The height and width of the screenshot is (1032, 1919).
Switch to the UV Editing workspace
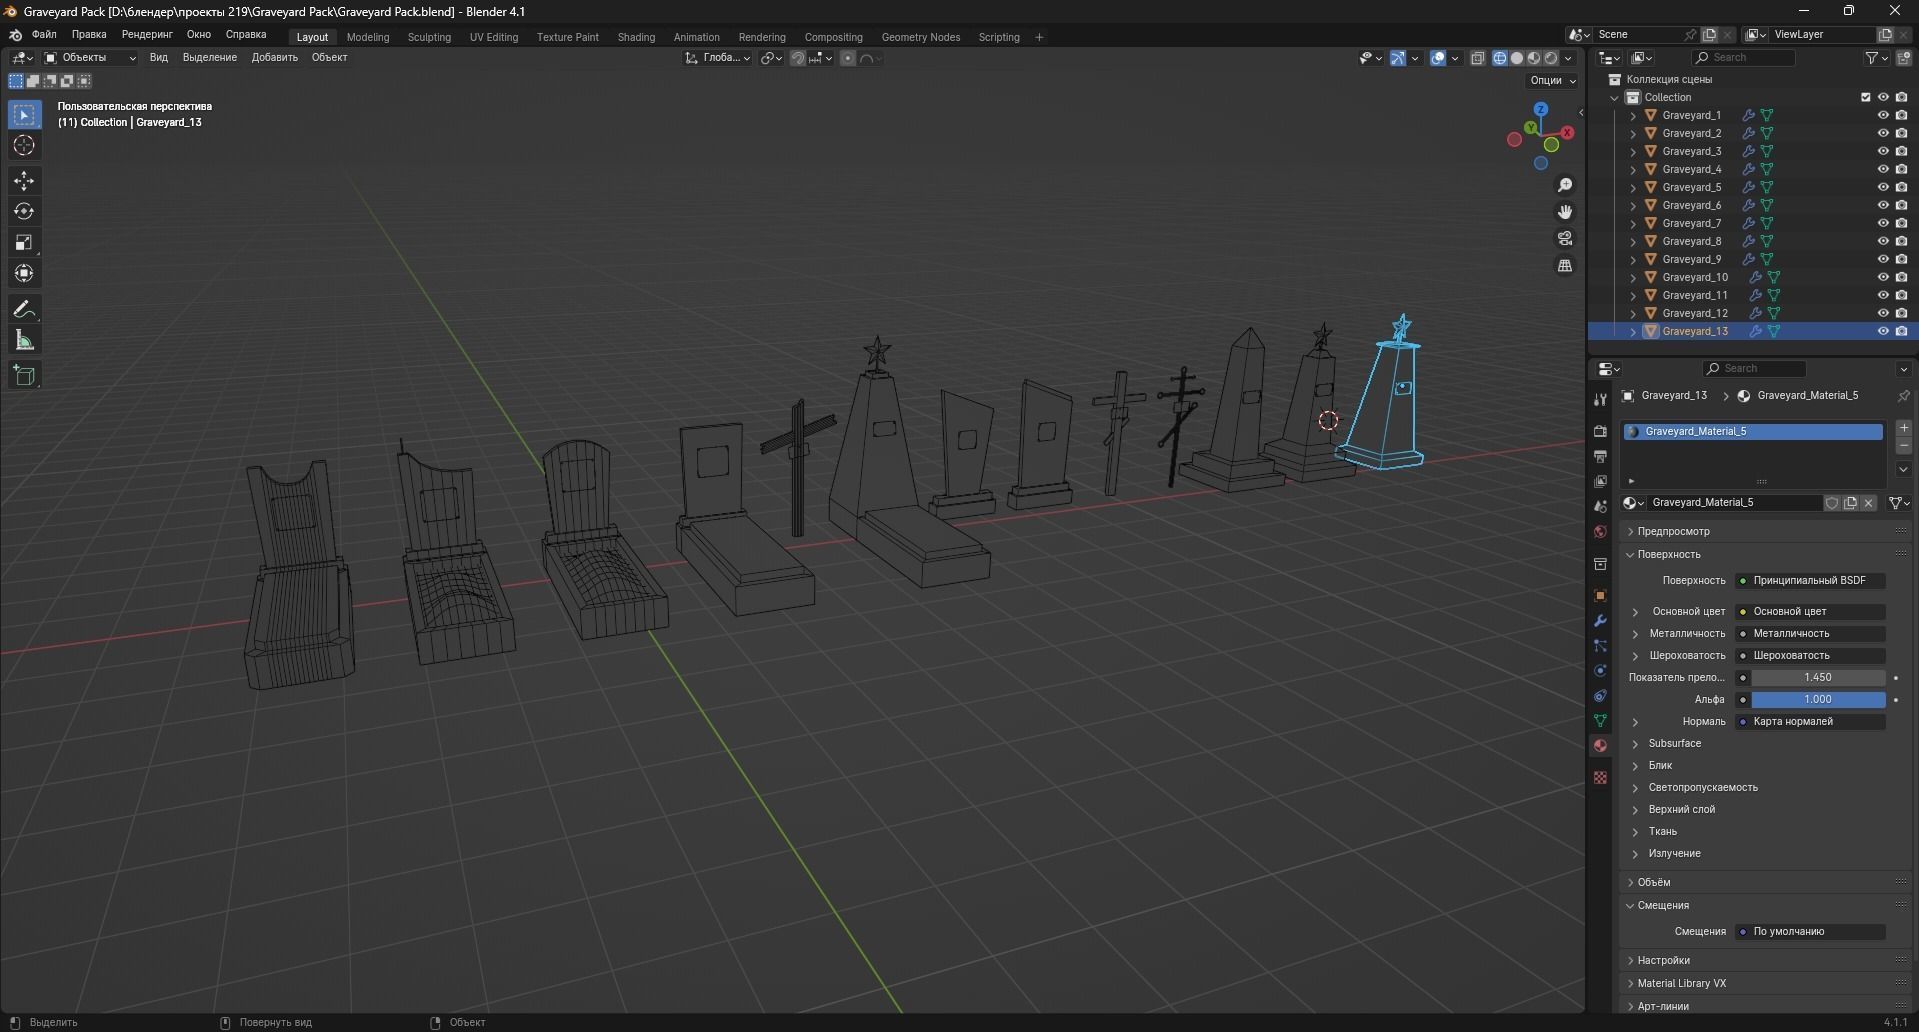point(494,37)
